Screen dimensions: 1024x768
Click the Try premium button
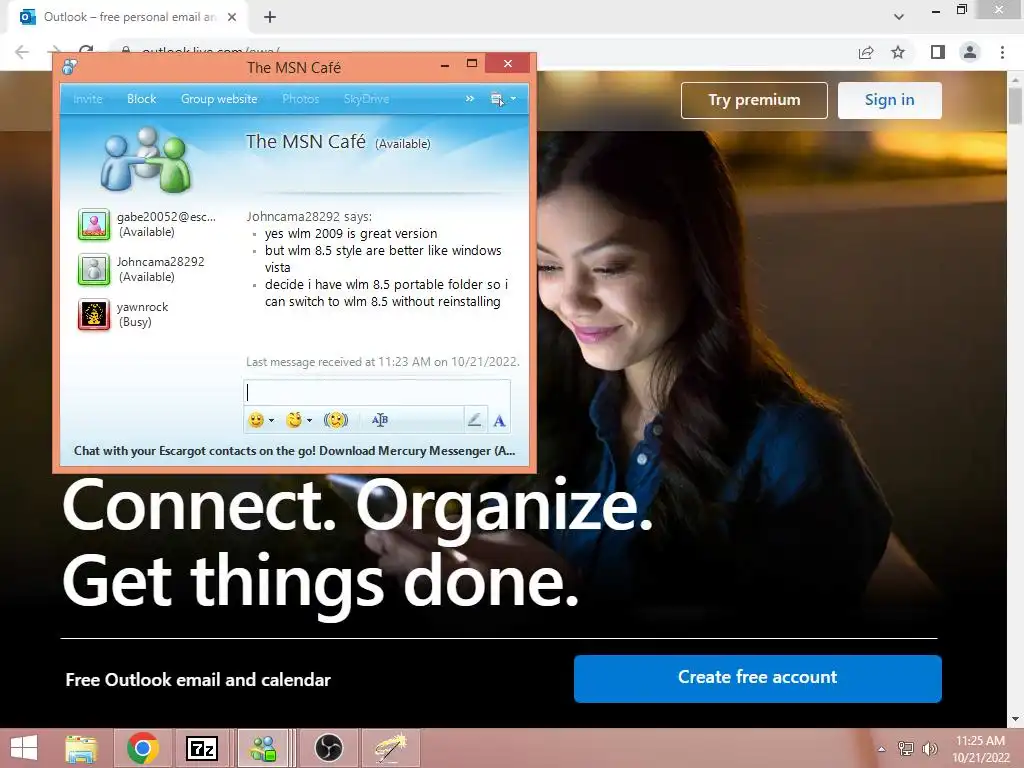(754, 100)
